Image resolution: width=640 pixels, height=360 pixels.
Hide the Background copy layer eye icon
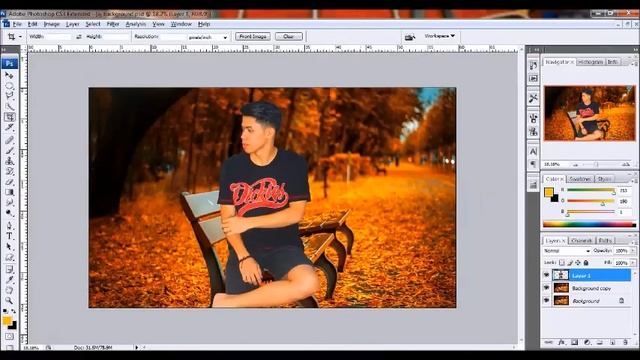click(x=547, y=288)
